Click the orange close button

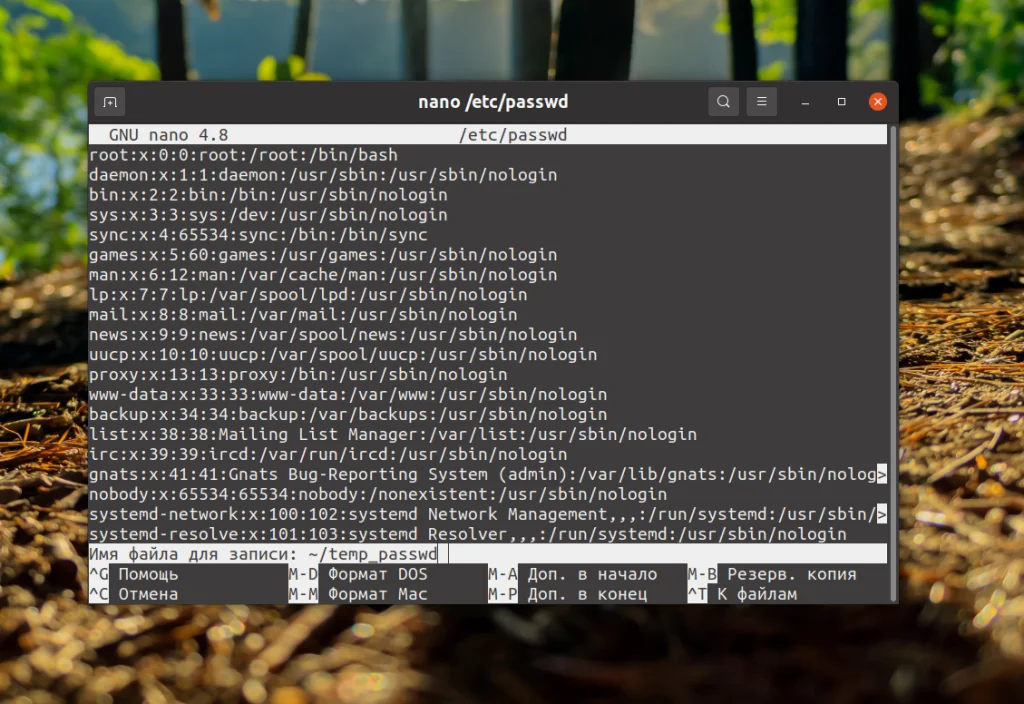[877, 101]
